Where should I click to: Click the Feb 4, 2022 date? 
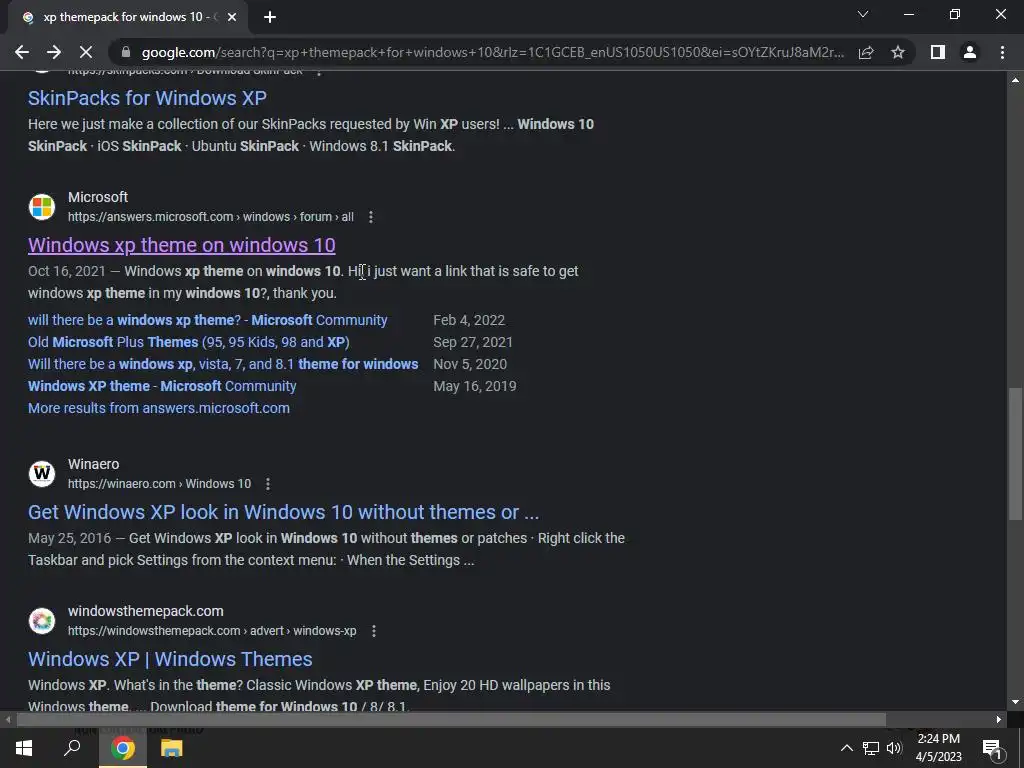(x=469, y=320)
